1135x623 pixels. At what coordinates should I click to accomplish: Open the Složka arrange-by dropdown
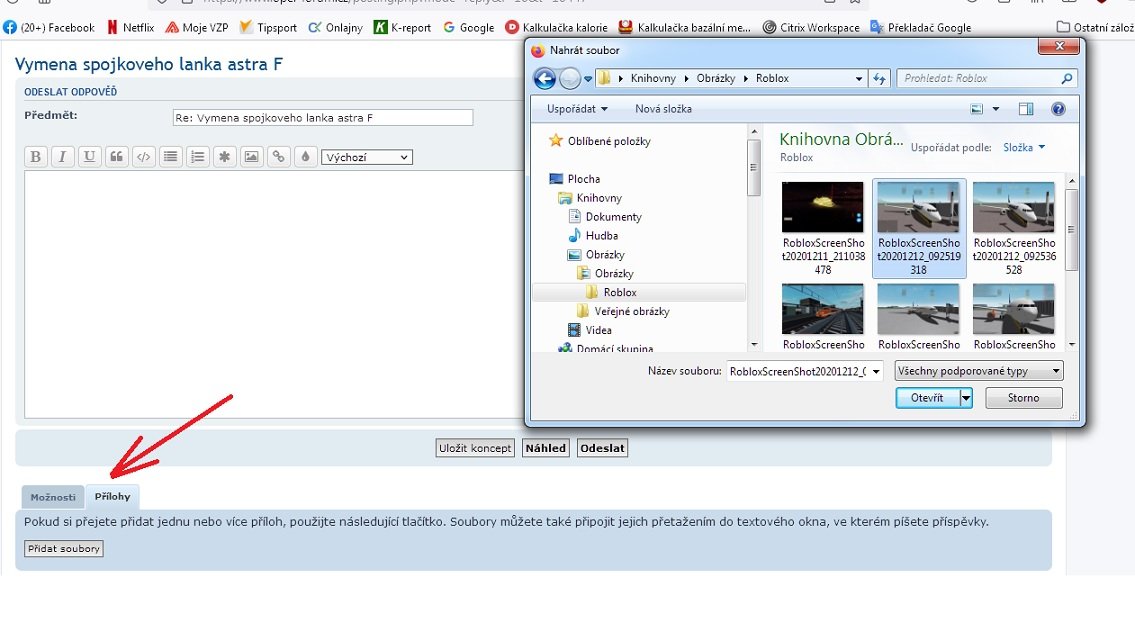point(1024,147)
